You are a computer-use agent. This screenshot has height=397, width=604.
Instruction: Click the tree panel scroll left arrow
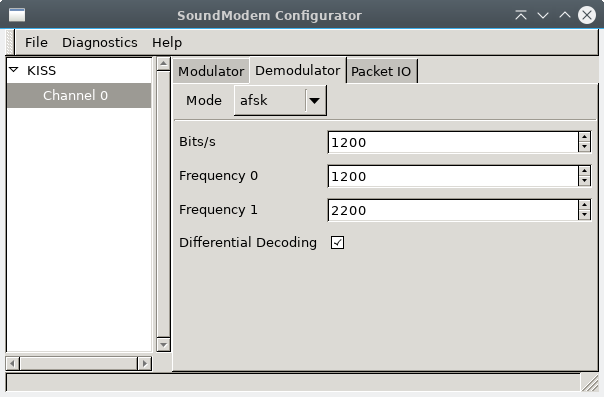(x=13, y=363)
